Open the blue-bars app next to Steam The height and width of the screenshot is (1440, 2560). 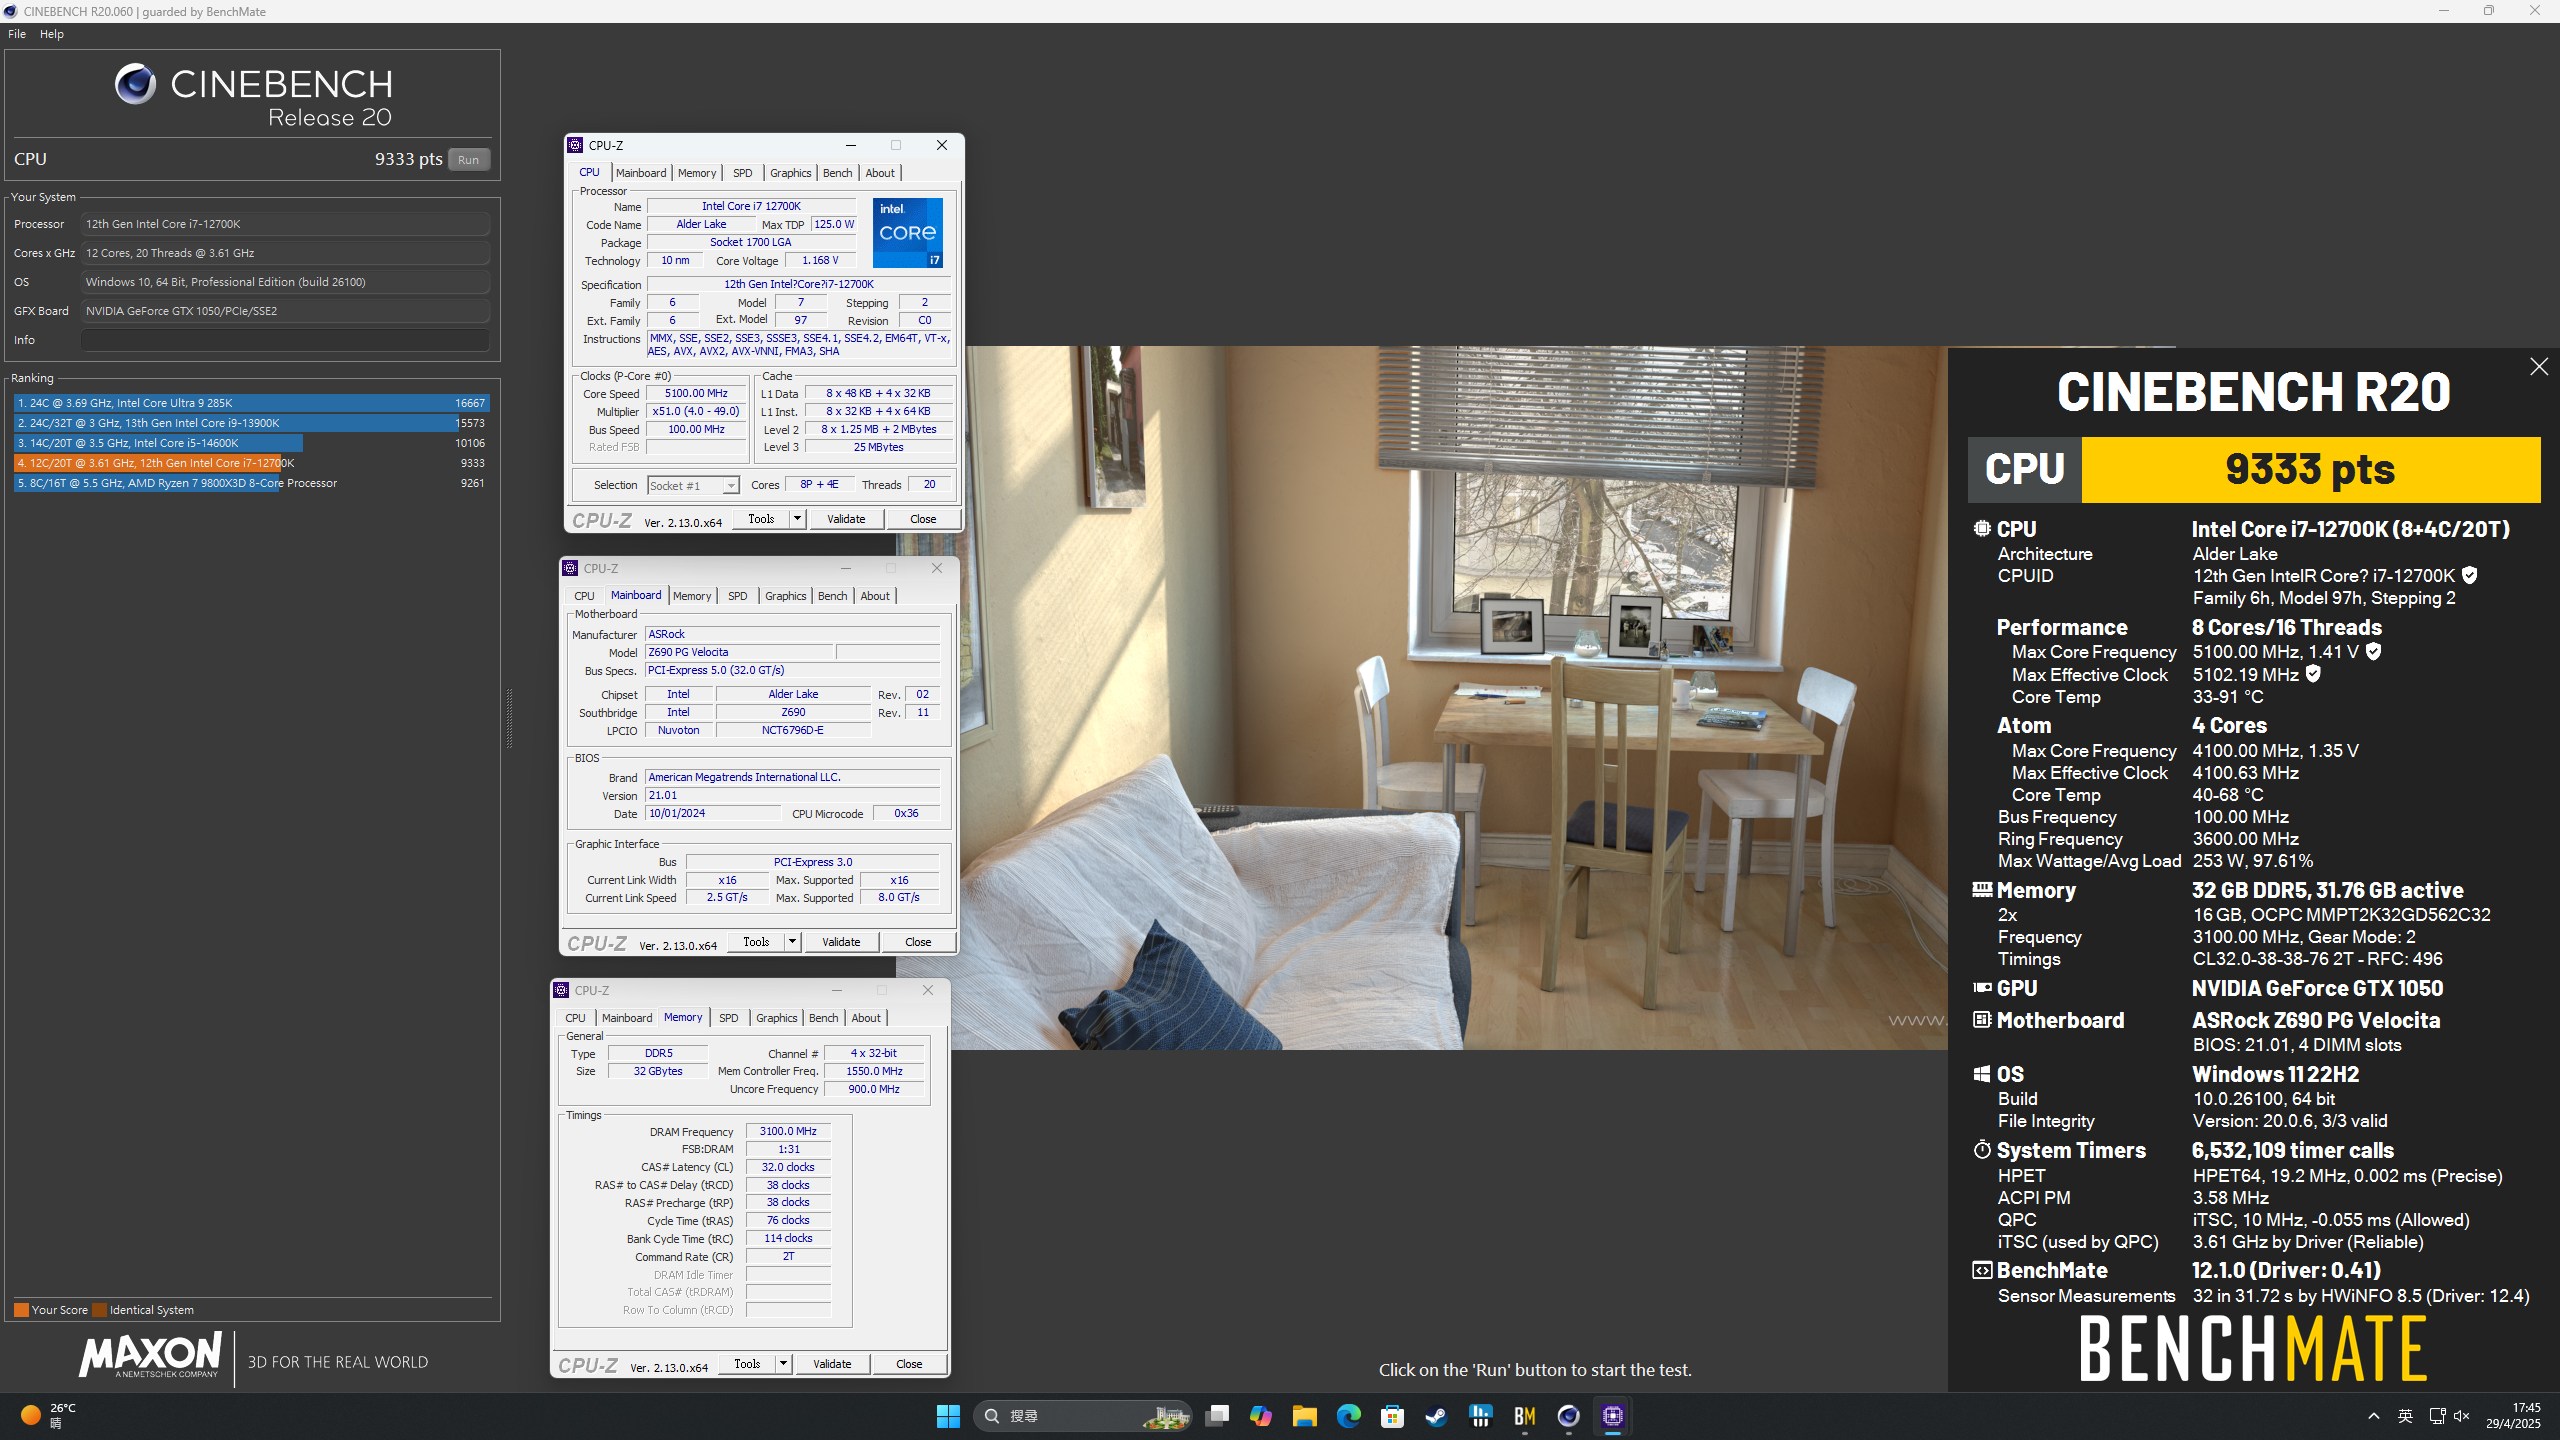point(1480,1416)
